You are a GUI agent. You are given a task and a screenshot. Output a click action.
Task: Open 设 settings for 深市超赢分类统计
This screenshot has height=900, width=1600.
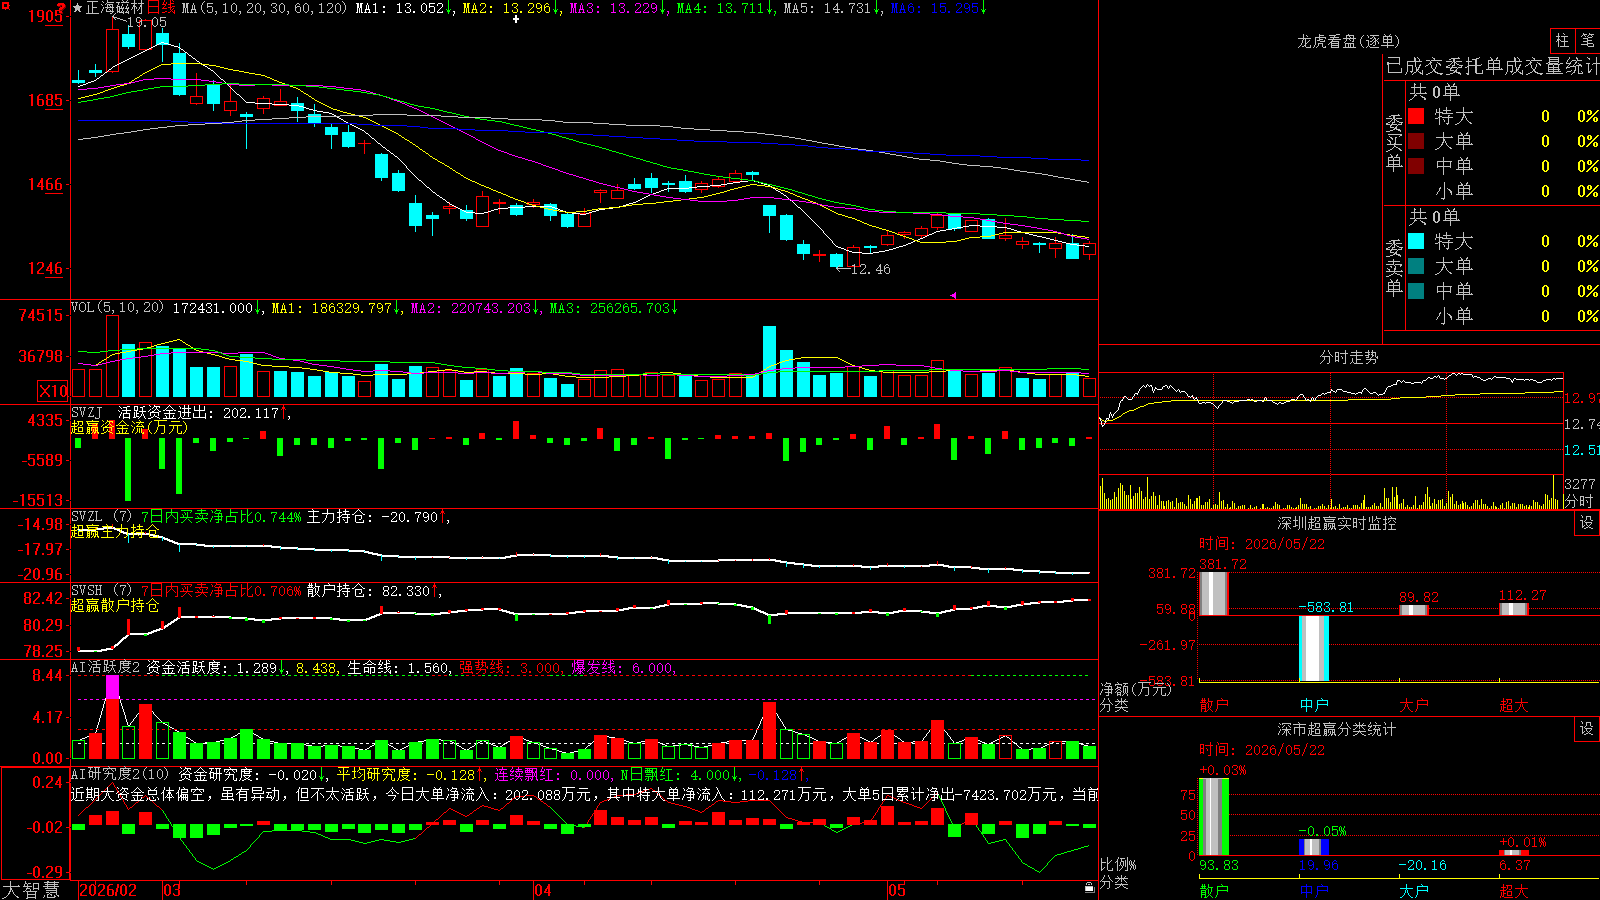pos(1587,729)
